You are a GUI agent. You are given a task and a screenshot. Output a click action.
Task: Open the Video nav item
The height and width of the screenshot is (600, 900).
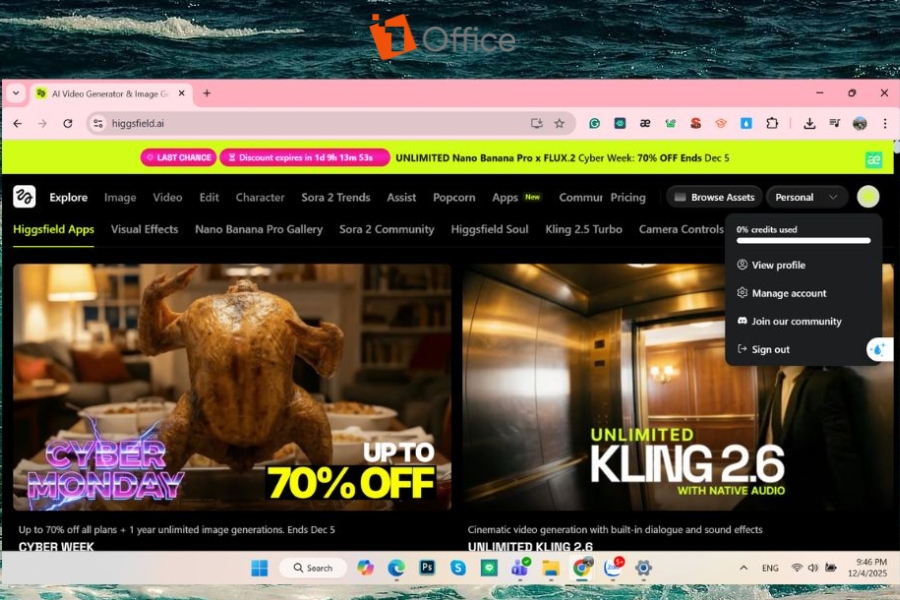(x=168, y=198)
